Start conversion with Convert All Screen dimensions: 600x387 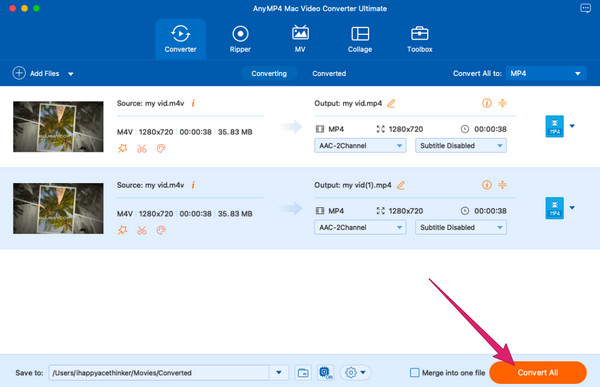pos(538,372)
